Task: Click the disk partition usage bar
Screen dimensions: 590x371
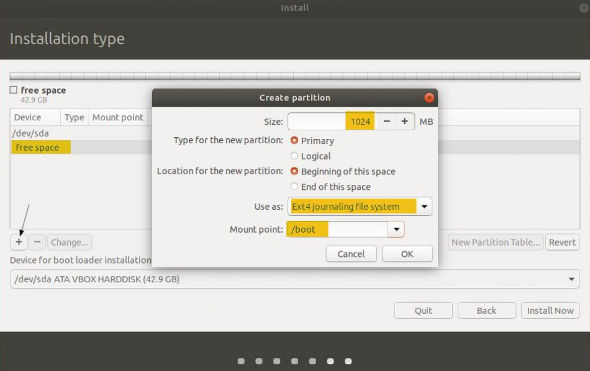Action: (x=295, y=76)
